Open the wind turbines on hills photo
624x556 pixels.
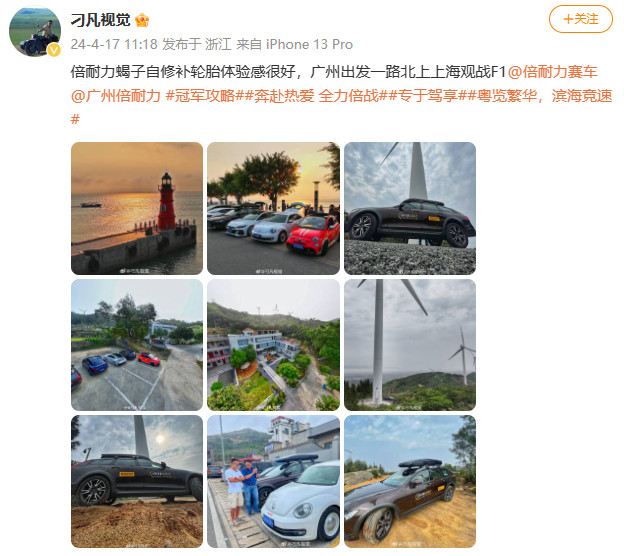click(x=410, y=345)
